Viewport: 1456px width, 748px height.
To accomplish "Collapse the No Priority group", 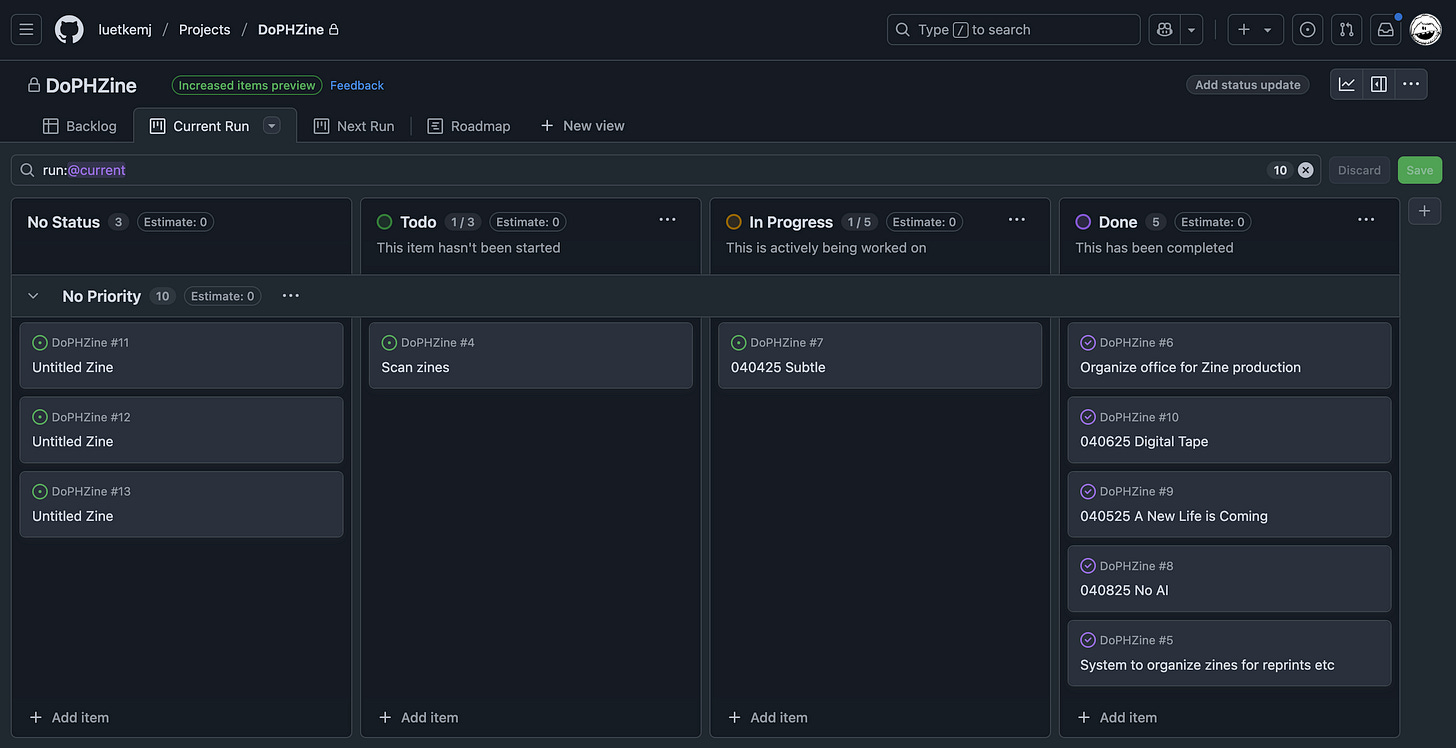I will pos(33,296).
